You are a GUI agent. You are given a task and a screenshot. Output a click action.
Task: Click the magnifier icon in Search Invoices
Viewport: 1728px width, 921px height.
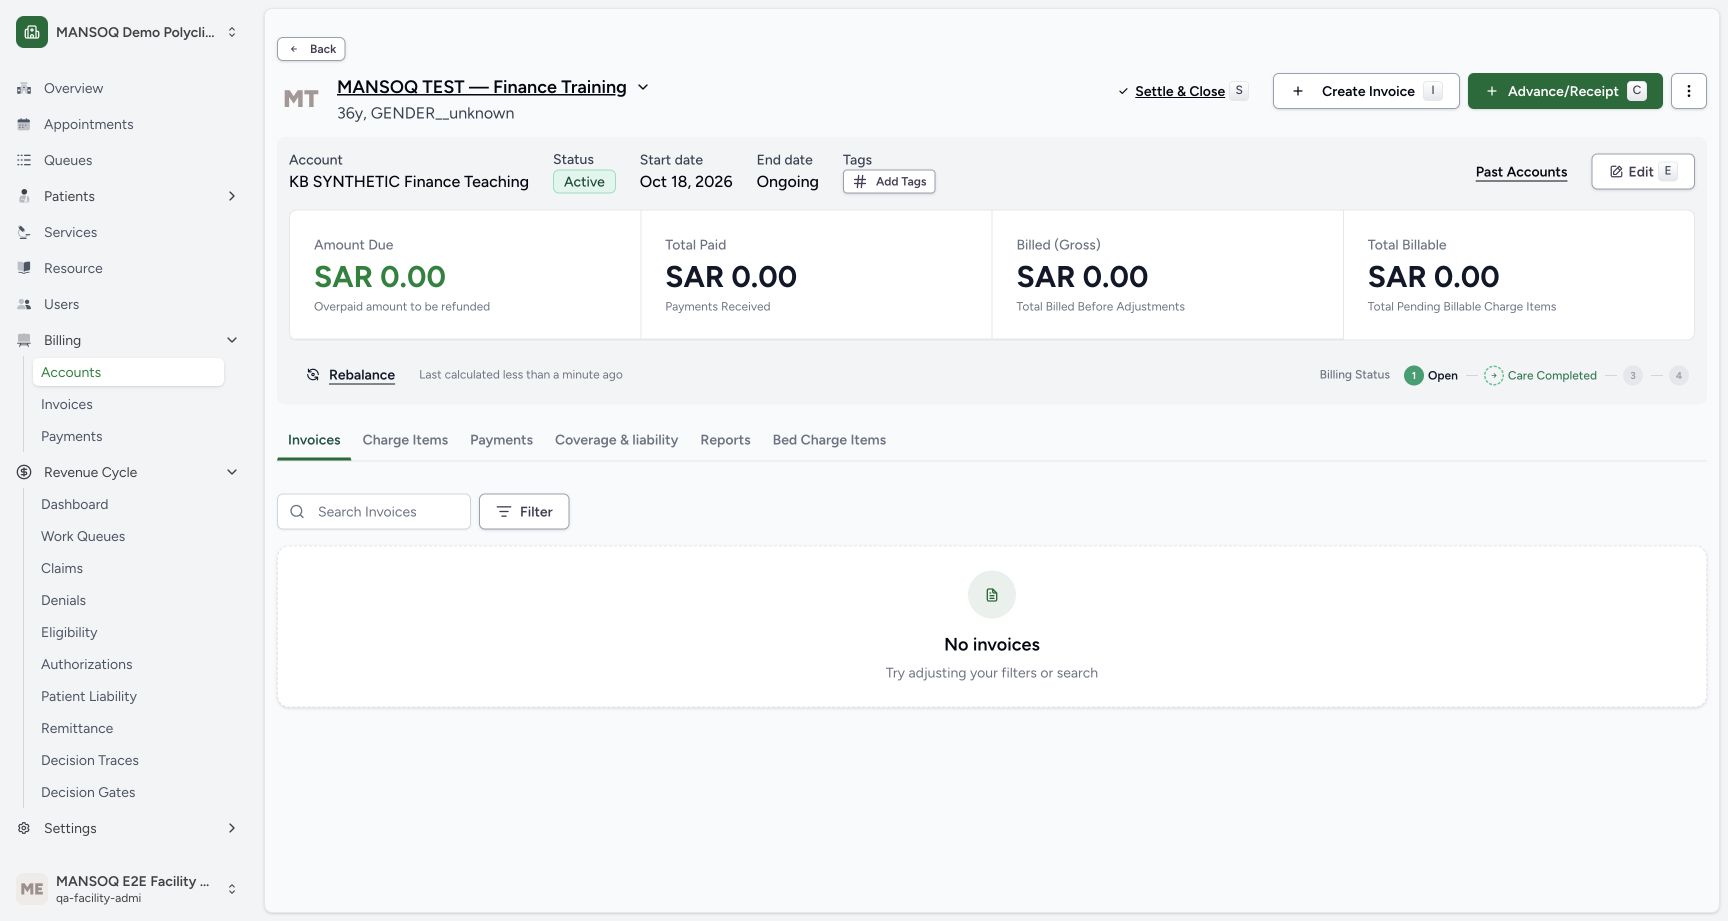tap(297, 512)
